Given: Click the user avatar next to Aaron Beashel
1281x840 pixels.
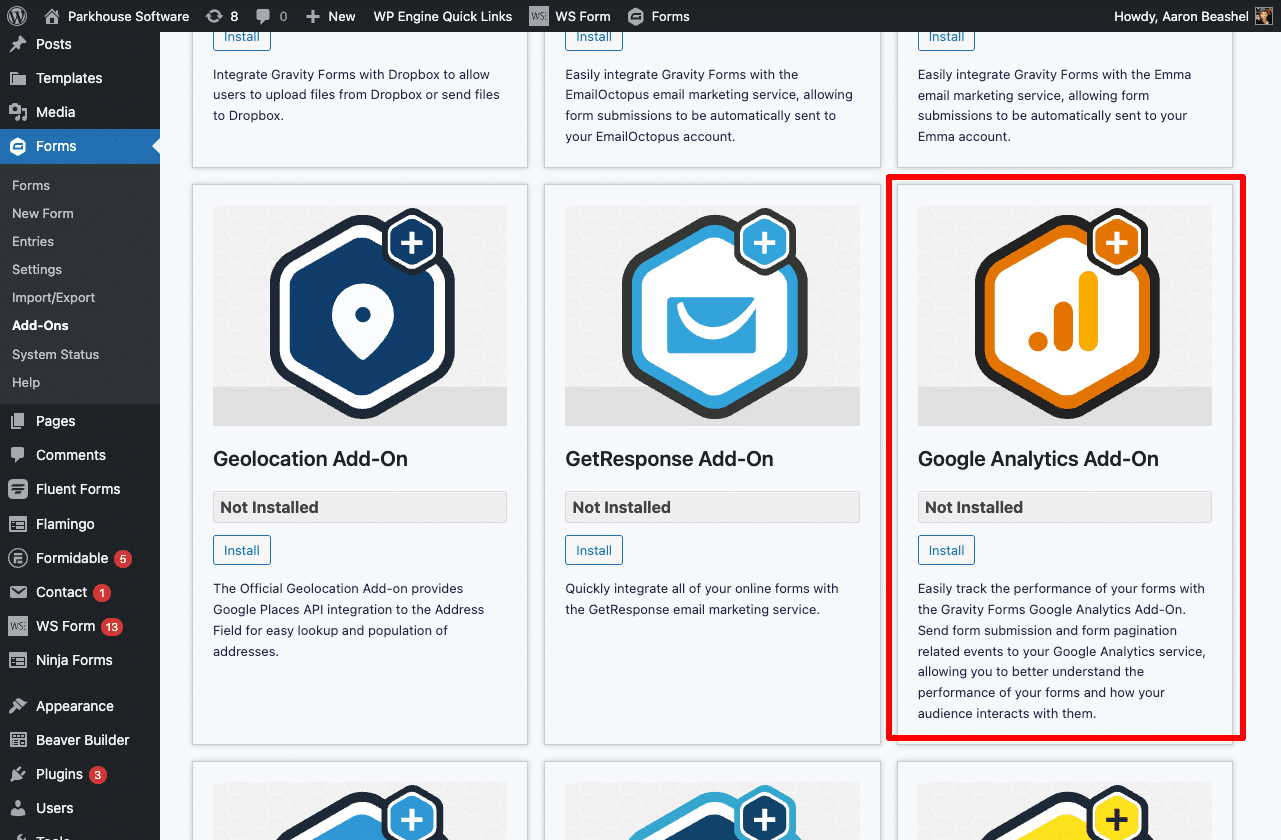Looking at the screenshot, I should click(1264, 16).
